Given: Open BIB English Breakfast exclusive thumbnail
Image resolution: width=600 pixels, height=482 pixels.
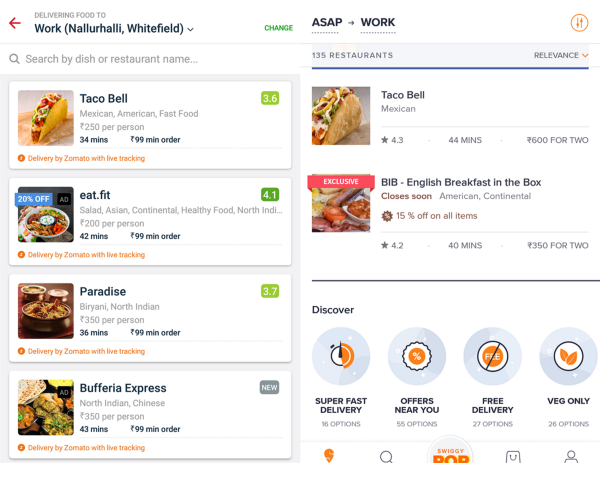Looking at the screenshot, I should click(341, 204).
